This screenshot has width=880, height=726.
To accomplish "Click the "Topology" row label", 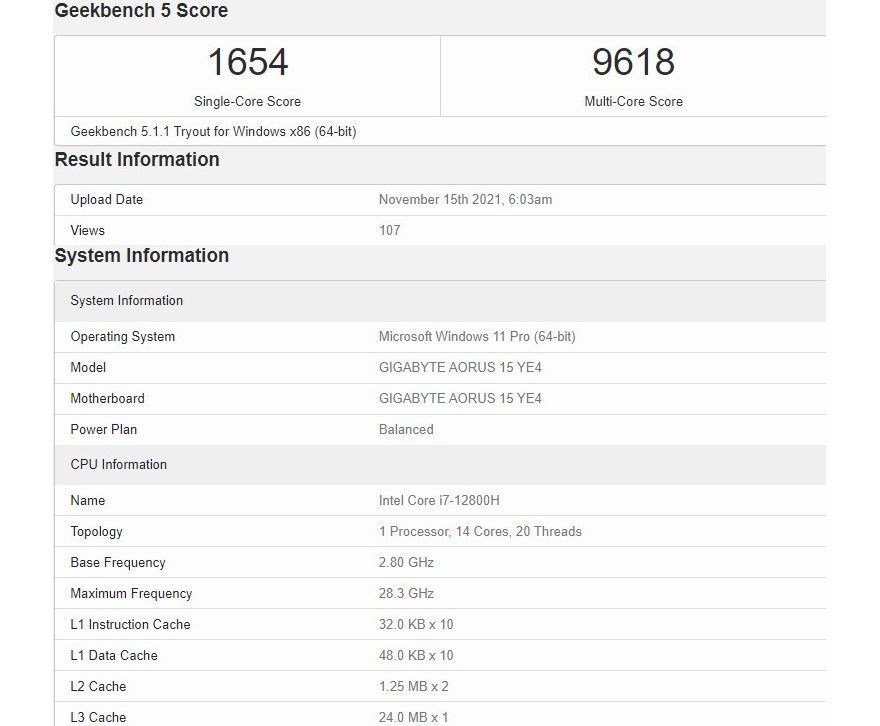I will click(97, 532).
